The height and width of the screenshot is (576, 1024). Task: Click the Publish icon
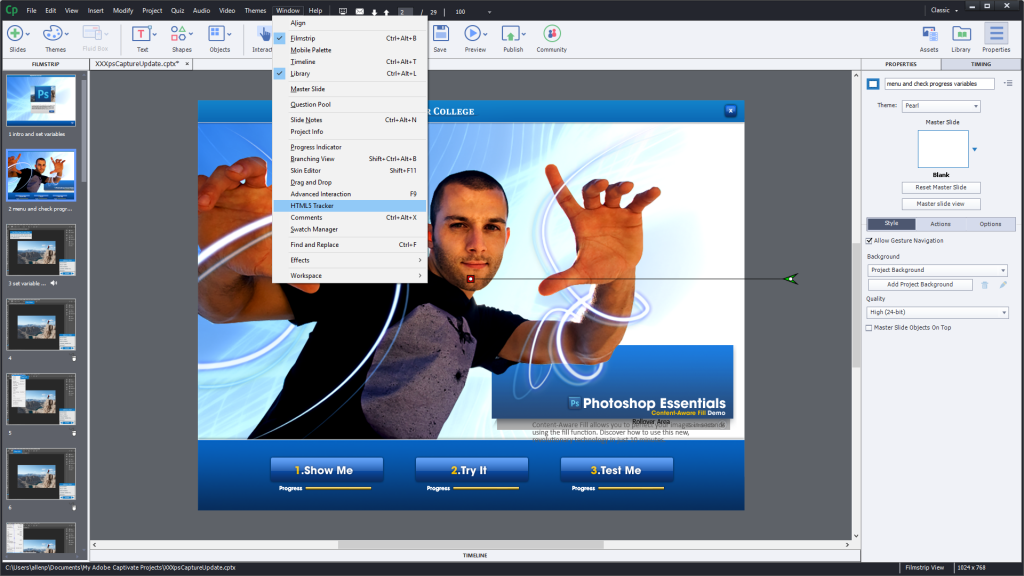pyautogui.click(x=513, y=34)
